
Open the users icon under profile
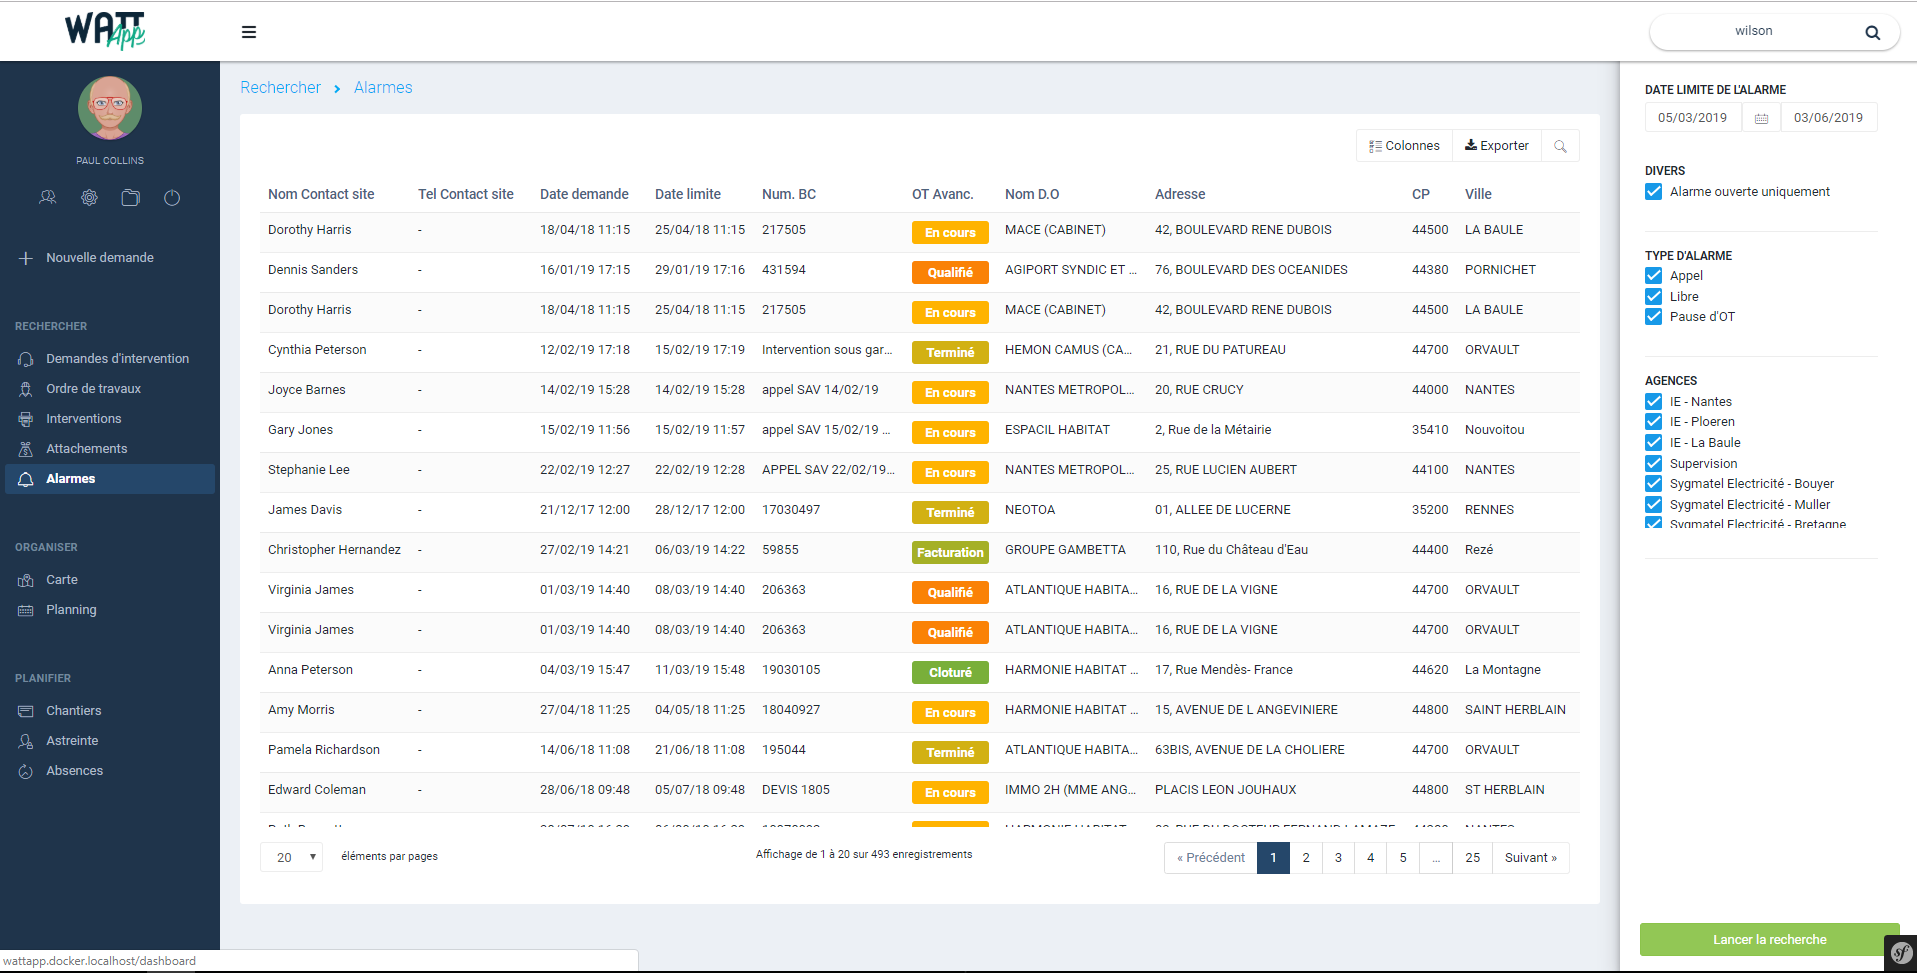coord(48,198)
